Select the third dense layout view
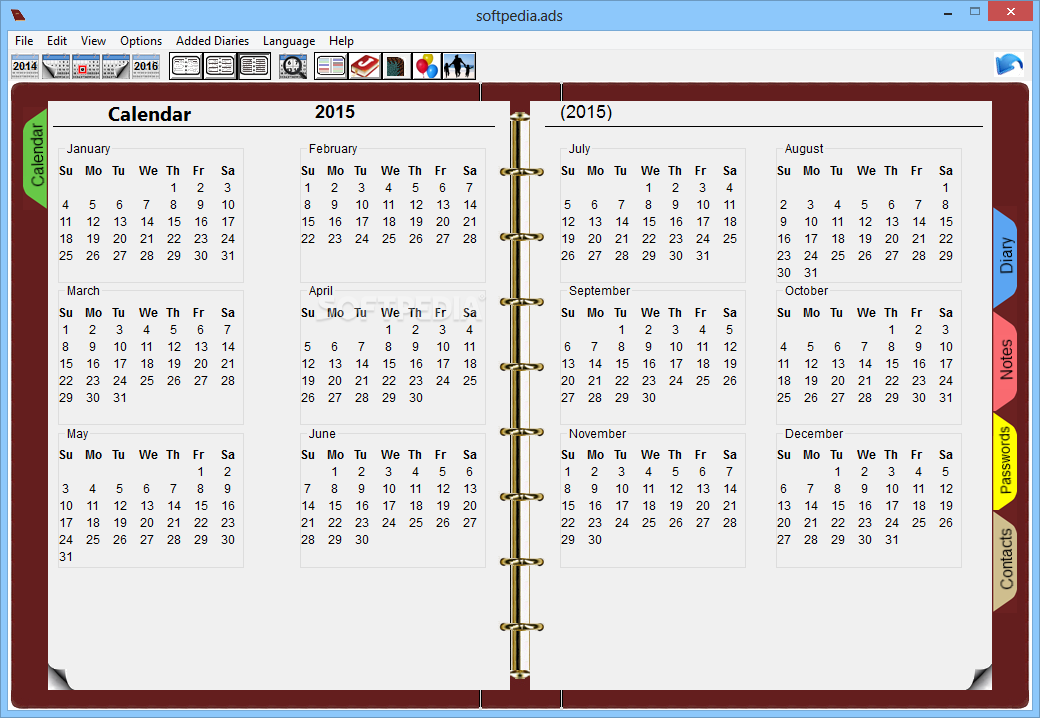This screenshot has height=718, width=1040. [x=254, y=66]
